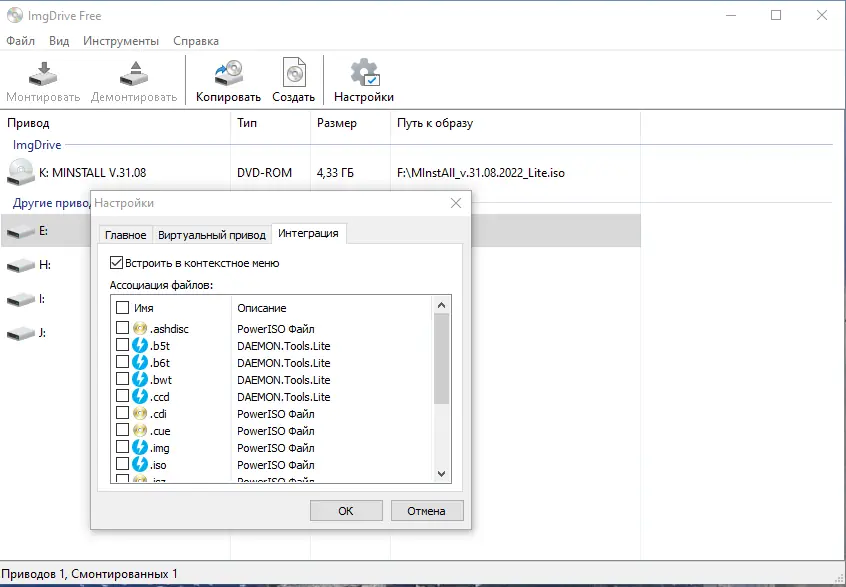Select the I: drive icon

[x=21, y=299]
